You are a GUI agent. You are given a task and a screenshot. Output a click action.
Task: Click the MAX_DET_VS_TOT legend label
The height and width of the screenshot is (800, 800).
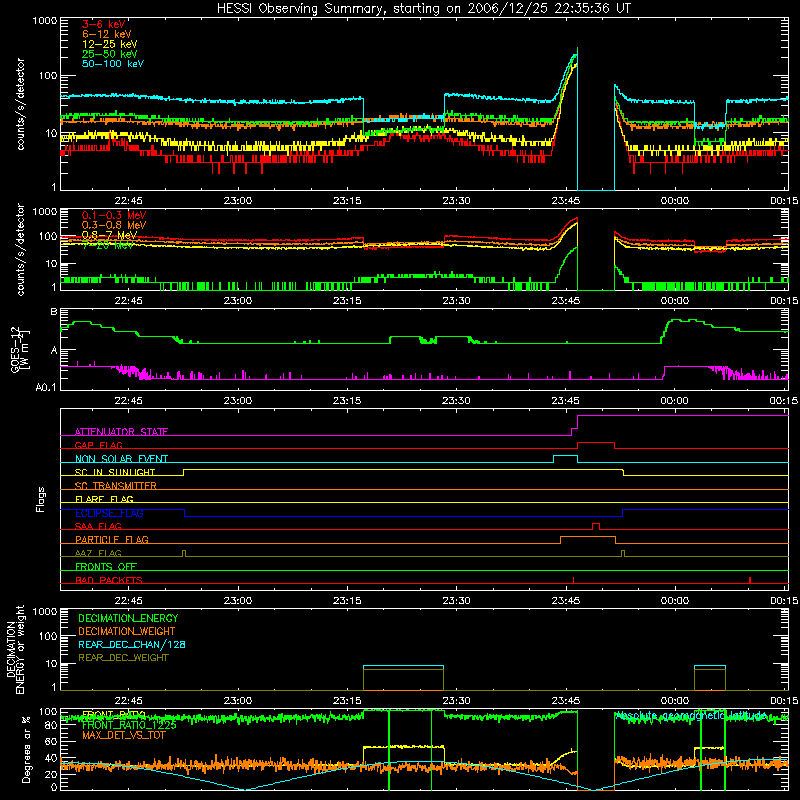(x=123, y=735)
